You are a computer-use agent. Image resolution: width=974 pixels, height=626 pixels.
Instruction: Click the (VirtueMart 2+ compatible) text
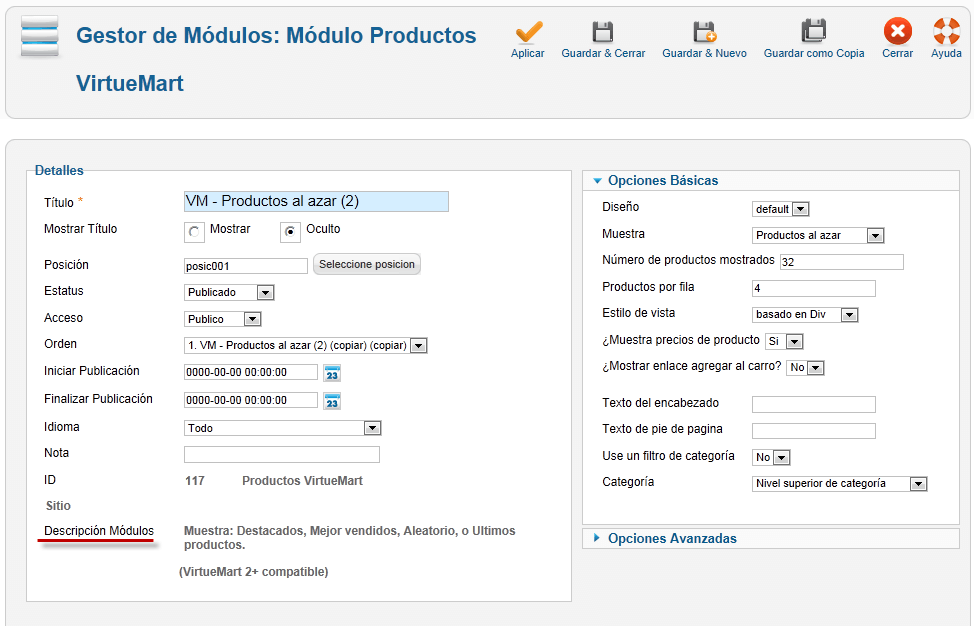(x=253, y=572)
